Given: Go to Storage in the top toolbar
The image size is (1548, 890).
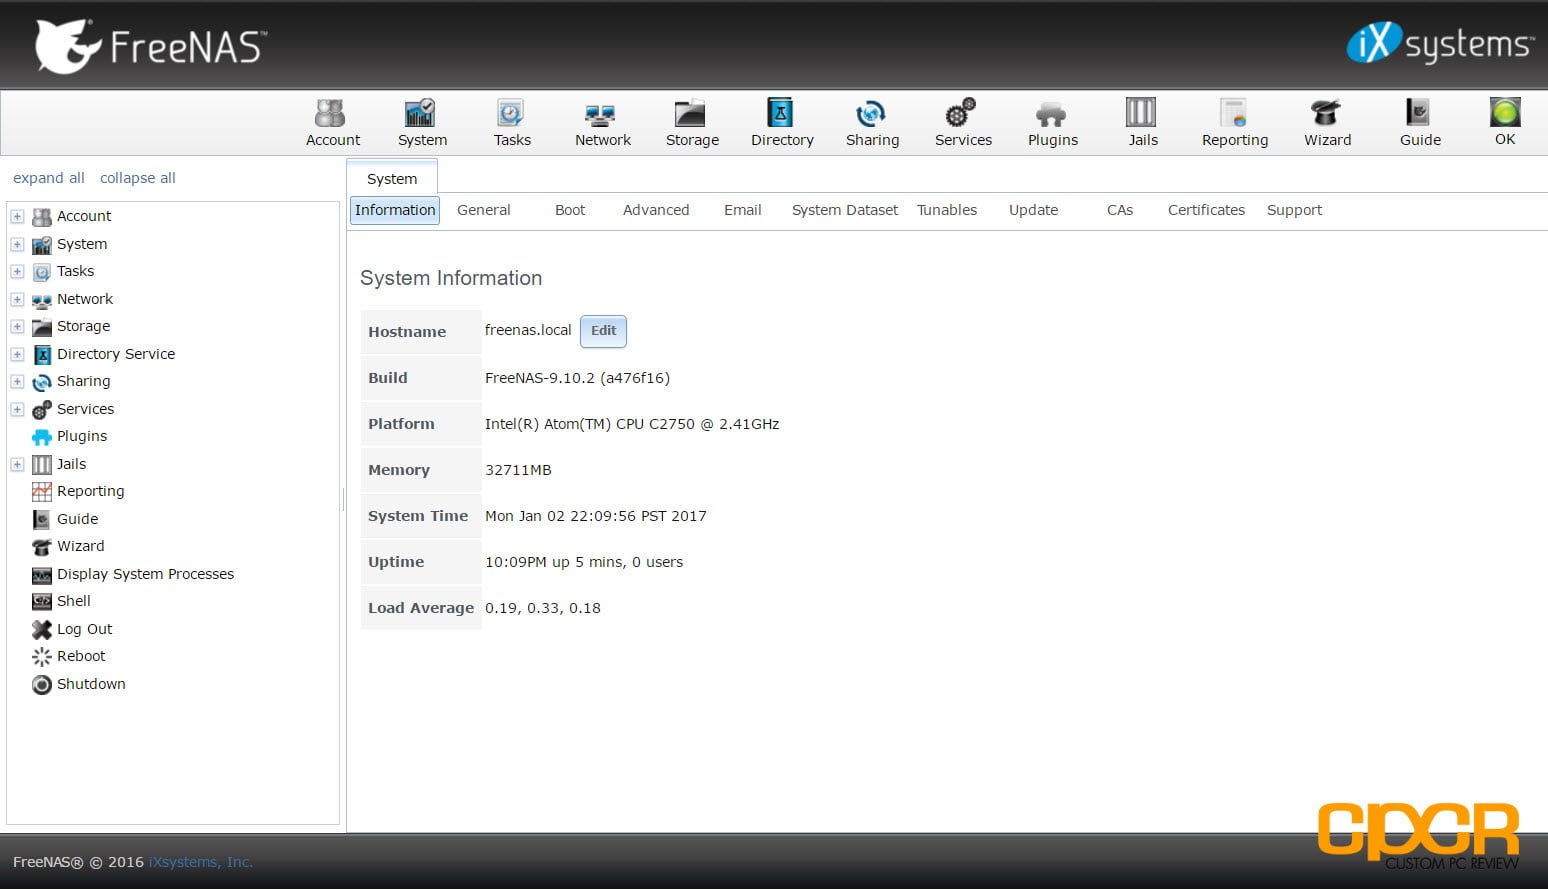Looking at the screenshot, I should (x=692, y=123).
